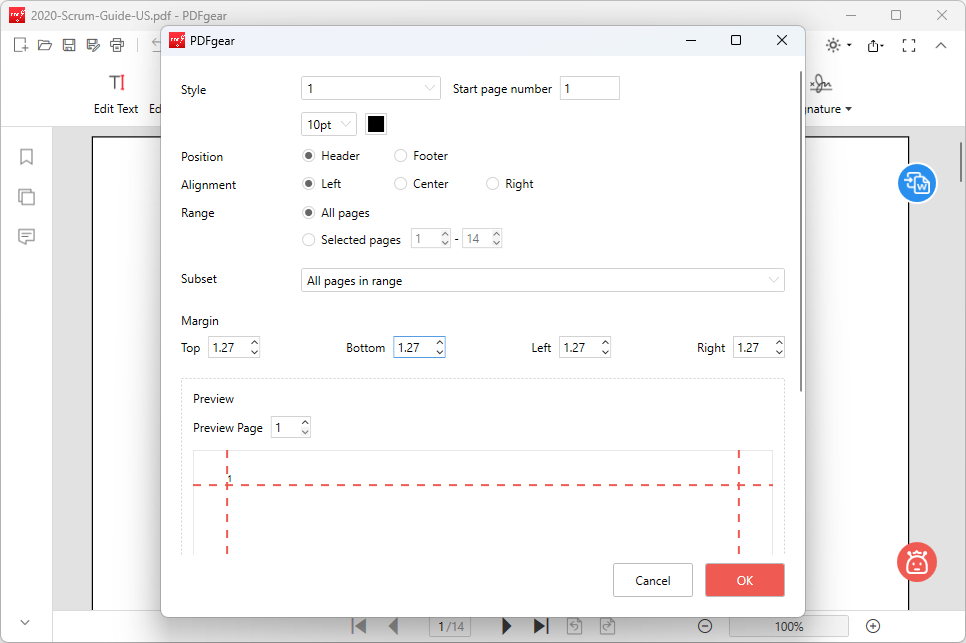
Task: Open the Subset dropdown
Action: [543, 280]
